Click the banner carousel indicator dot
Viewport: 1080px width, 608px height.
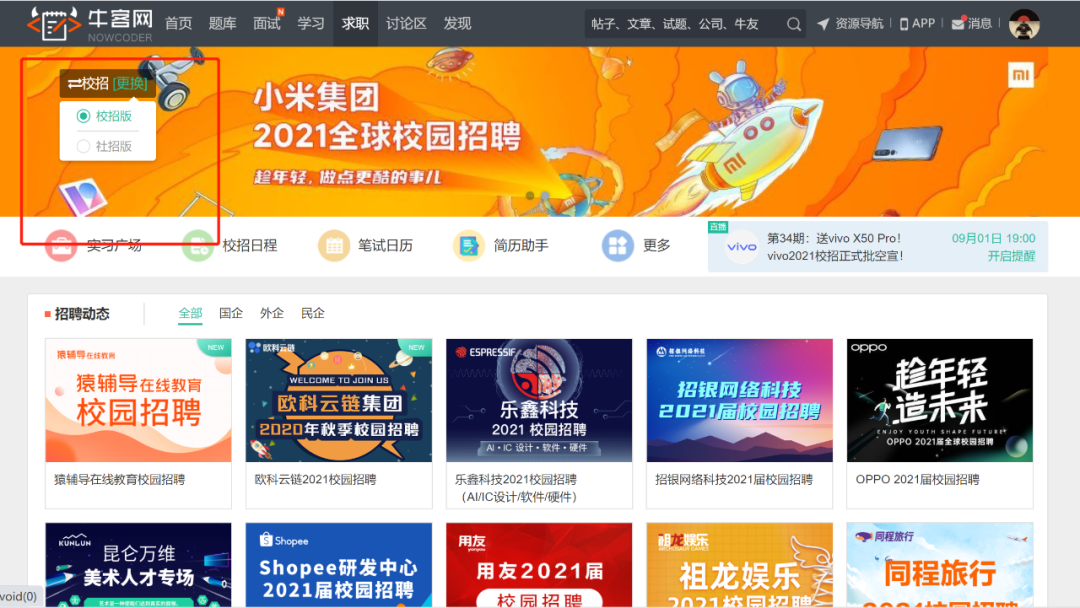pyautogui.click(x=530, y=196)
